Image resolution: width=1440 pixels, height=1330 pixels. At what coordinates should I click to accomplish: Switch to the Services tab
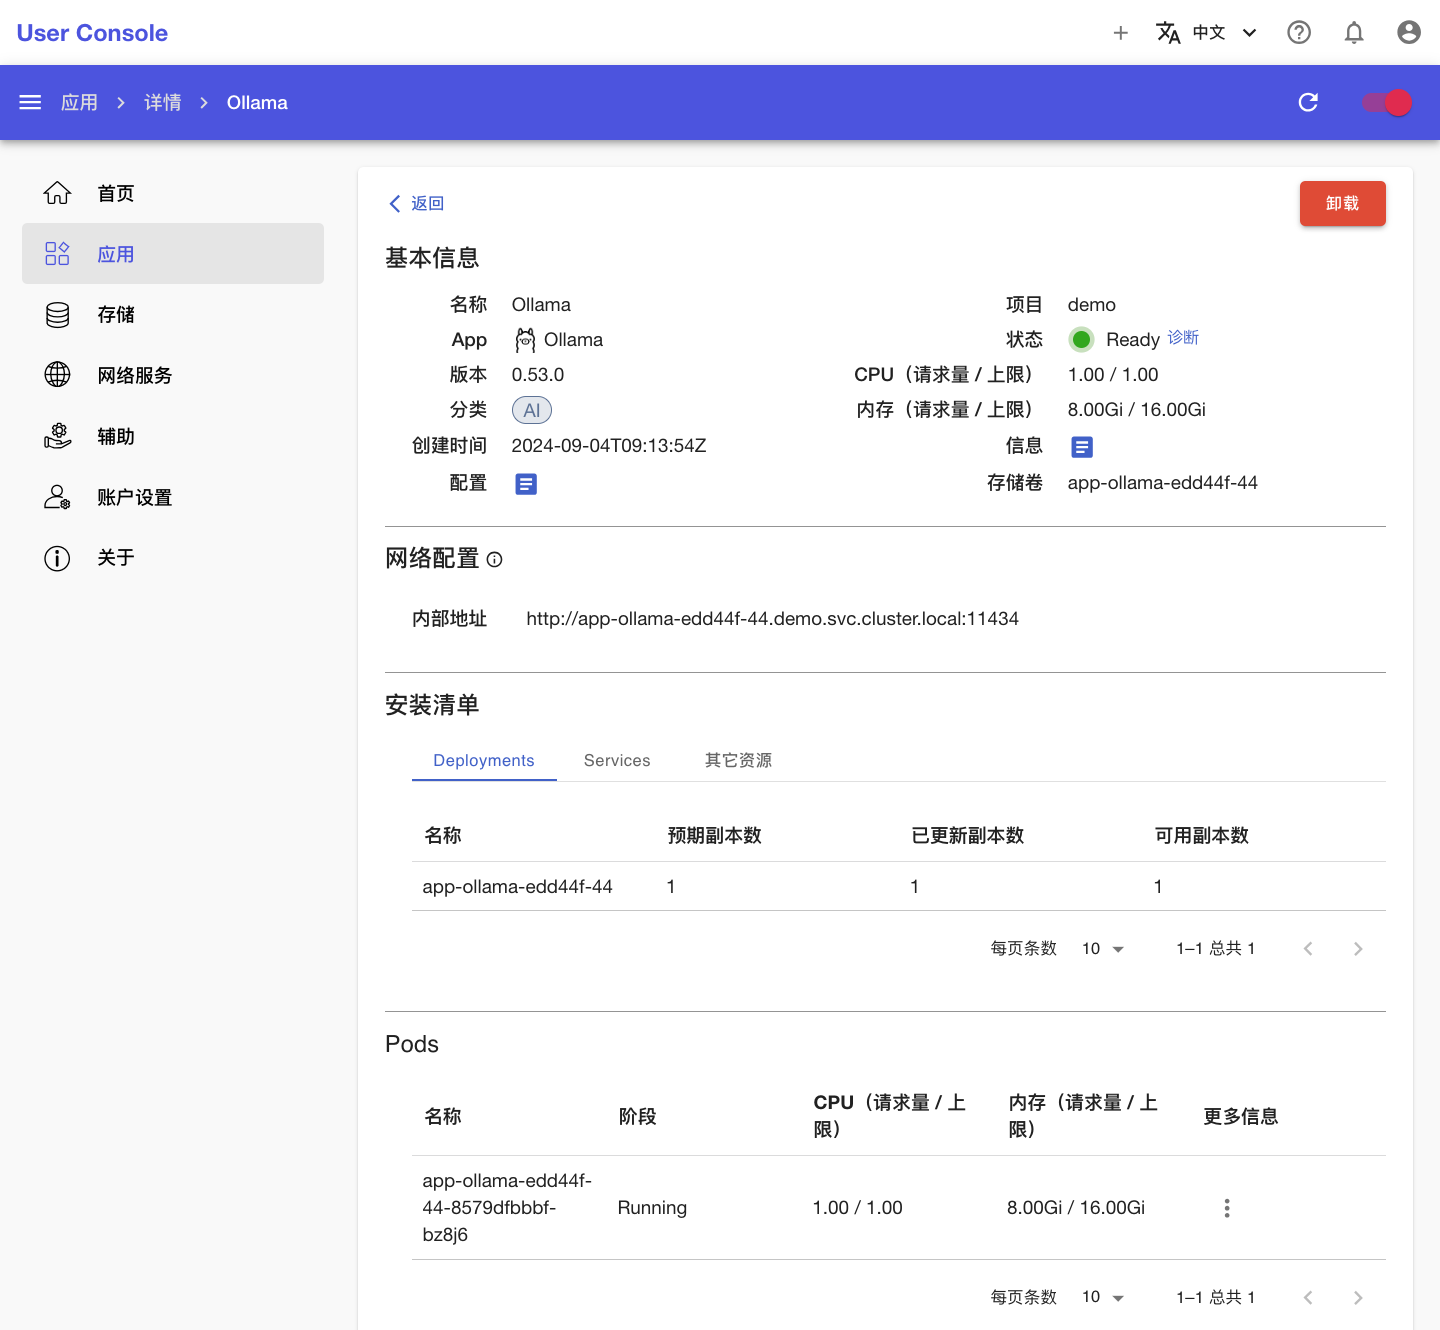(x=617, y=760)
